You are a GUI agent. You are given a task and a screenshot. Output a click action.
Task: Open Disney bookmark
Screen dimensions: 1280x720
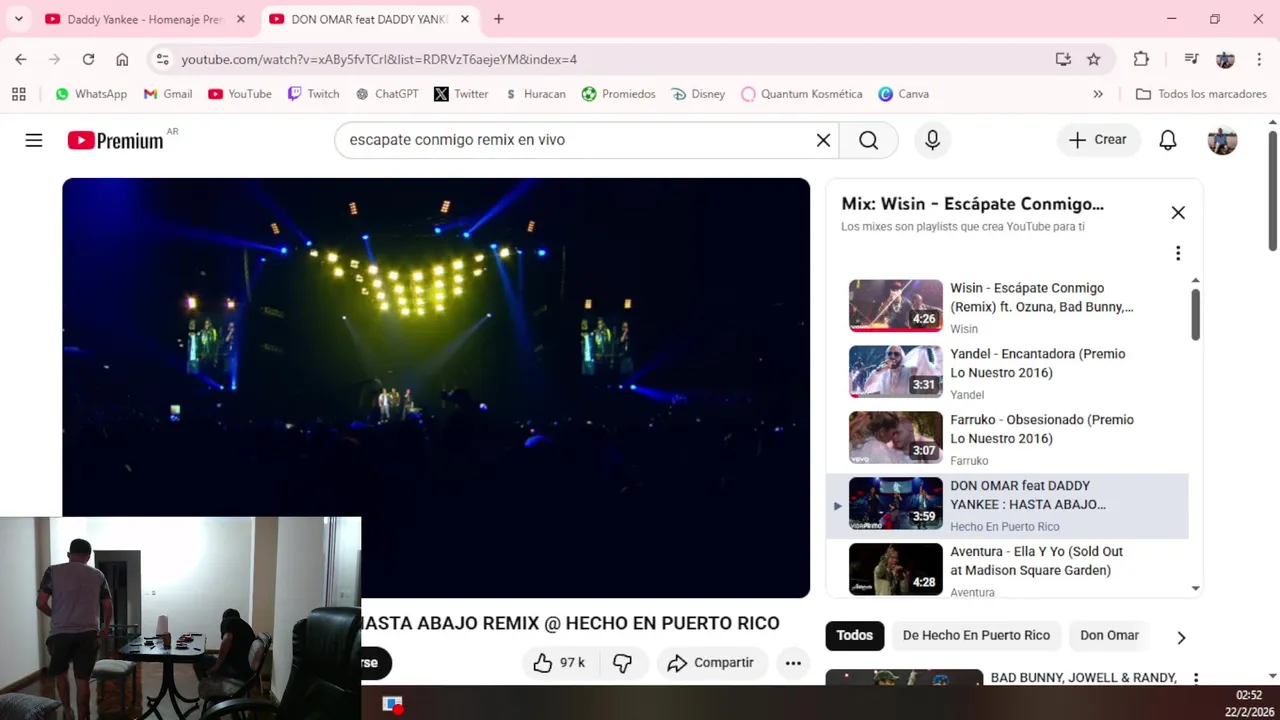point(699,94)
